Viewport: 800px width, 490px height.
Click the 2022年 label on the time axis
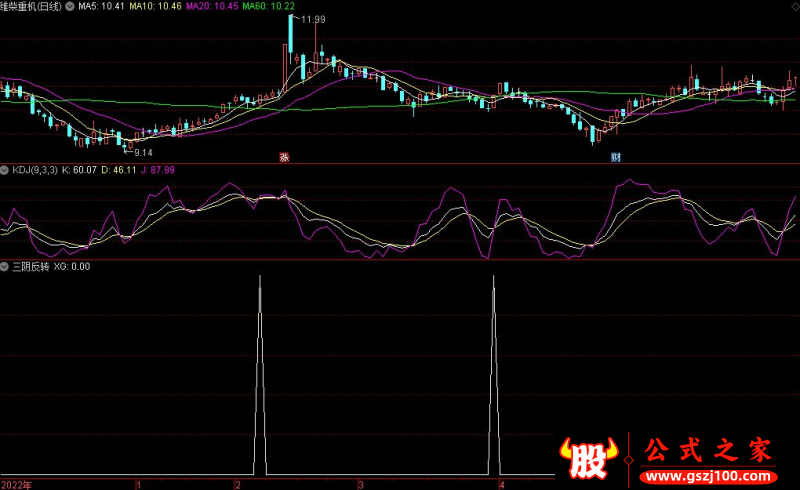16,484
